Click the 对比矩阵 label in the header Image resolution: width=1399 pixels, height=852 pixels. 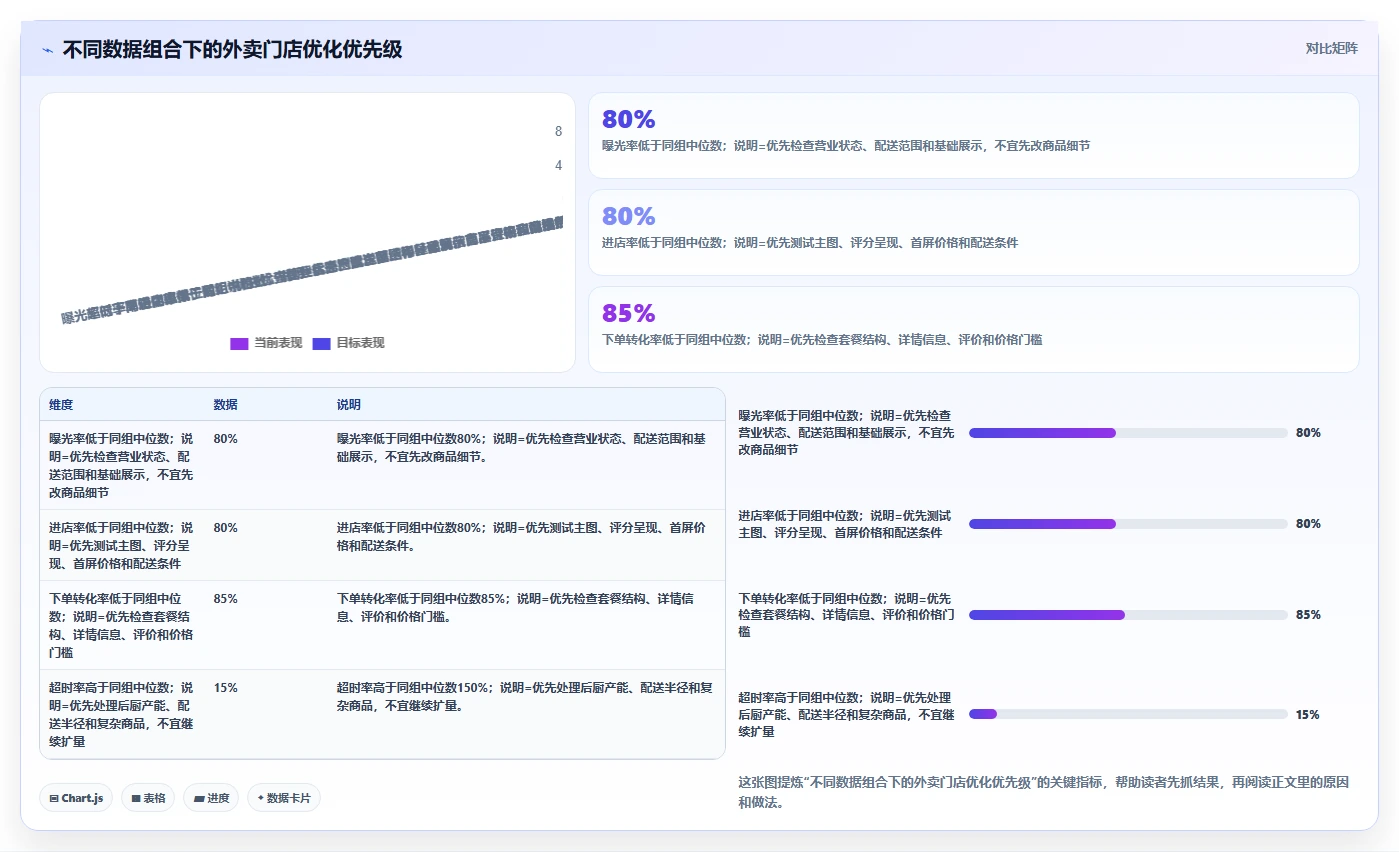tap(1331, 48)
